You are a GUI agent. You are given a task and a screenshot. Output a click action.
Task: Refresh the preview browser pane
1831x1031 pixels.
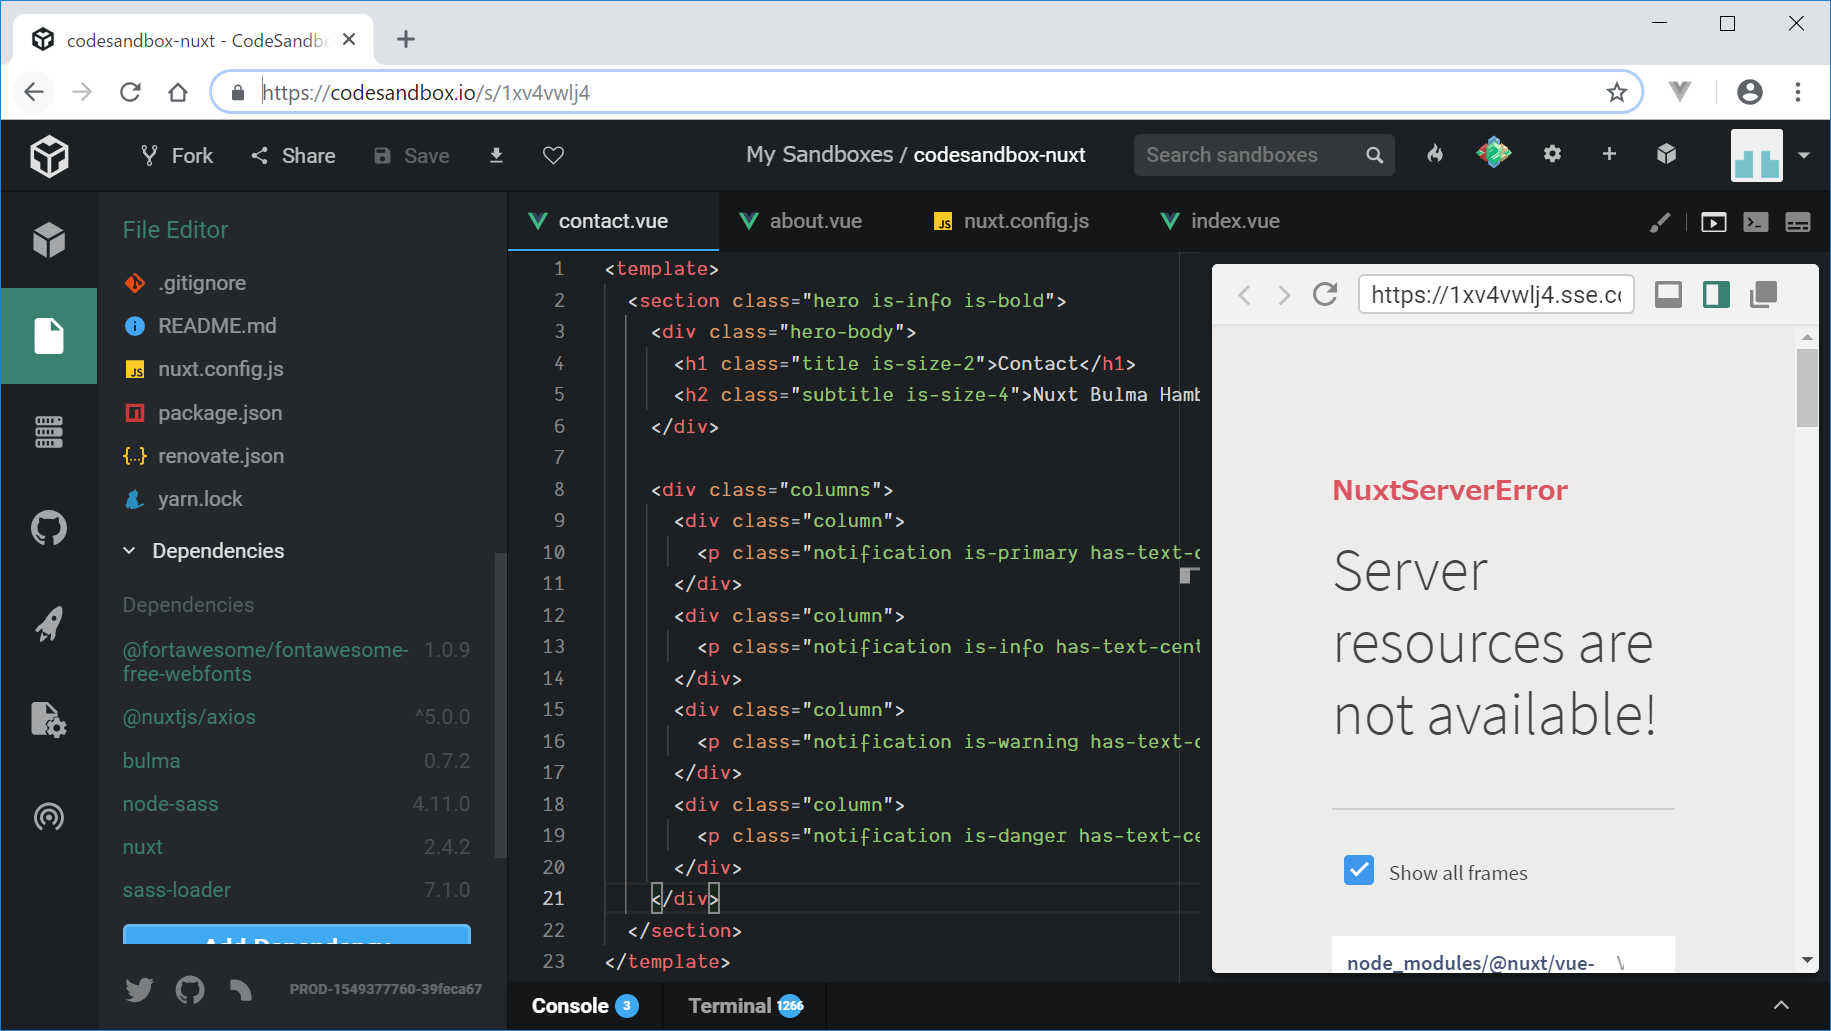pos(1325,295)
